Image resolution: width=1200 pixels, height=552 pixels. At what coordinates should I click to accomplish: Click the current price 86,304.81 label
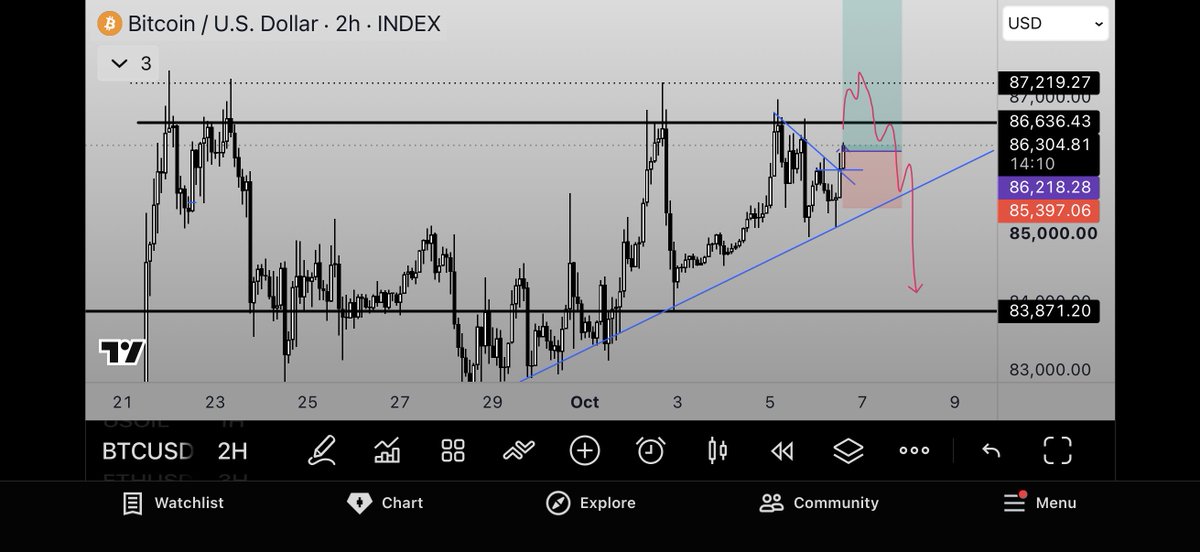[1048, 144]
